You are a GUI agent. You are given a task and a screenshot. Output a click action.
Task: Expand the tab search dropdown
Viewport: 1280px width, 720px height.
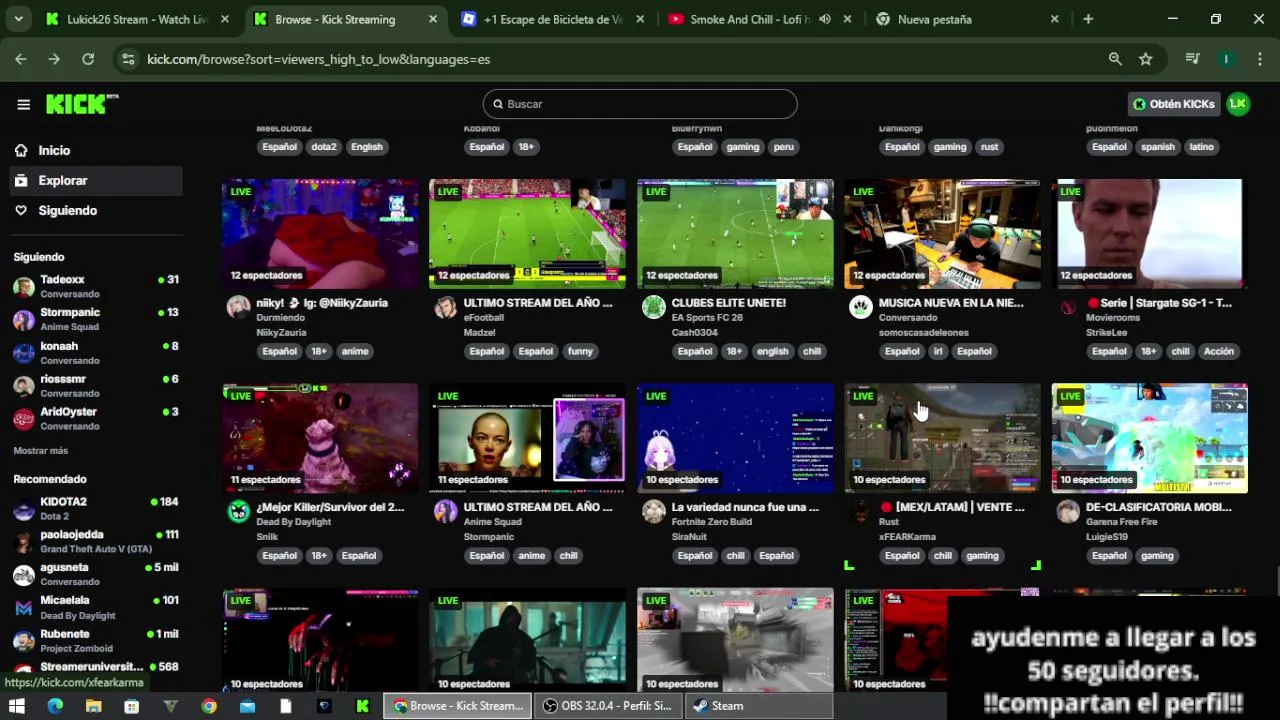click(18, 19)
